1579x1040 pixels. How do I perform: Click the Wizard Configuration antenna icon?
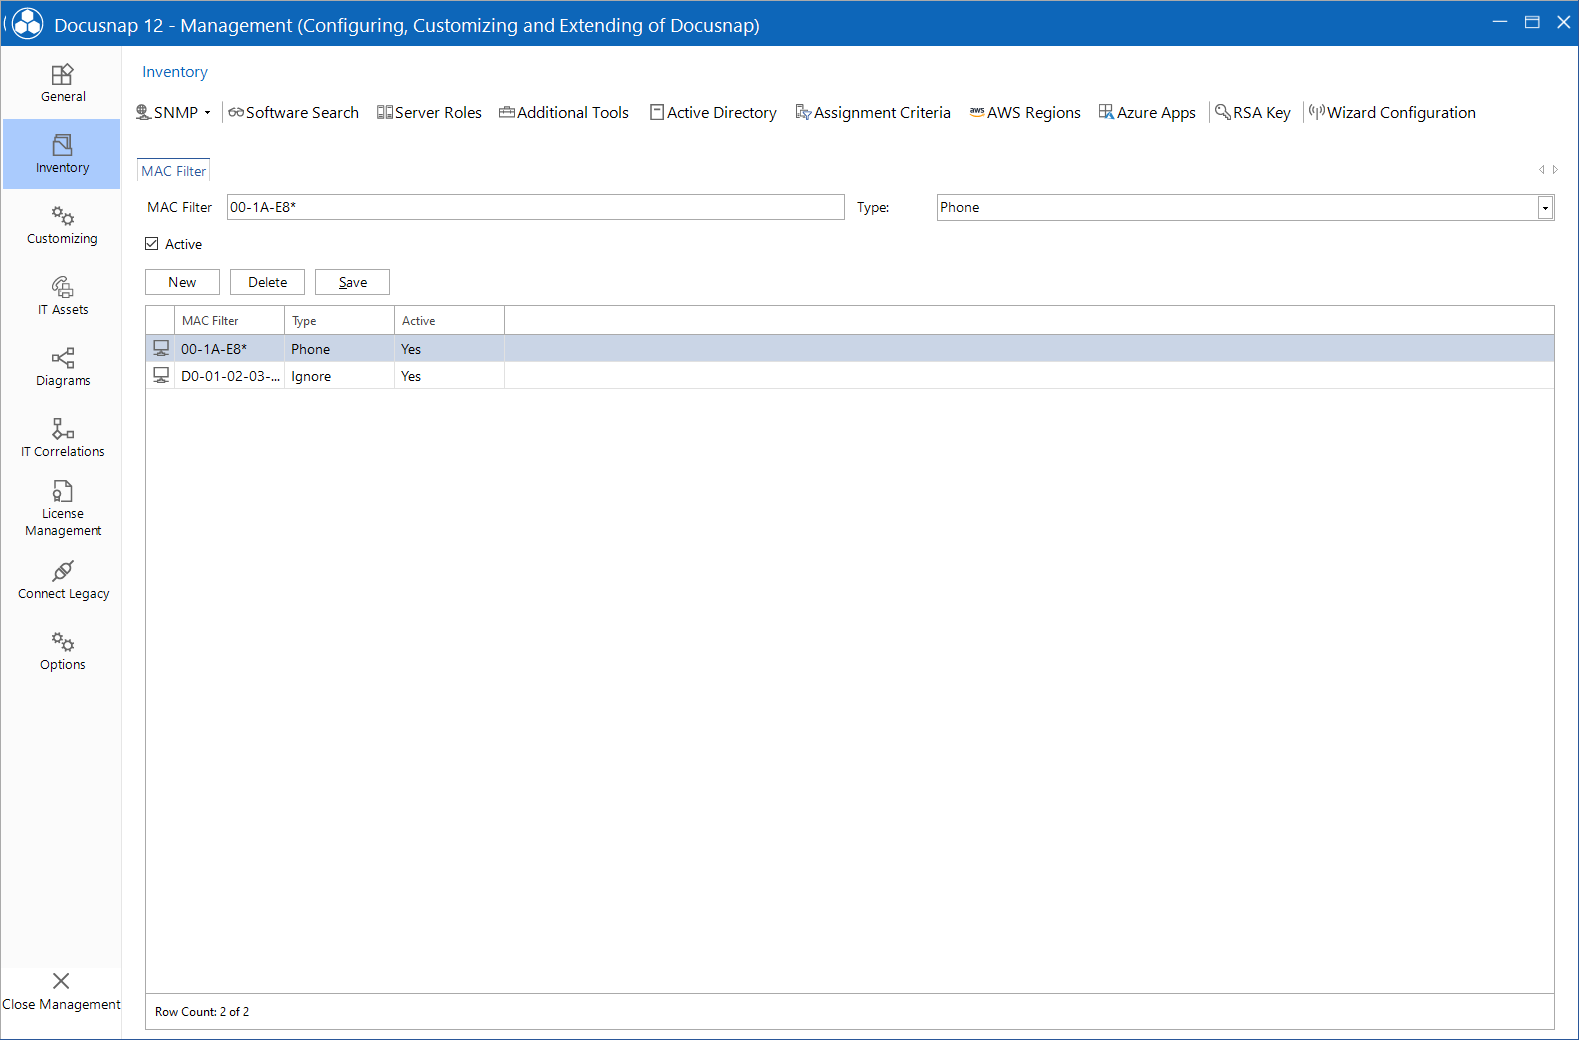coord(1317,112)
